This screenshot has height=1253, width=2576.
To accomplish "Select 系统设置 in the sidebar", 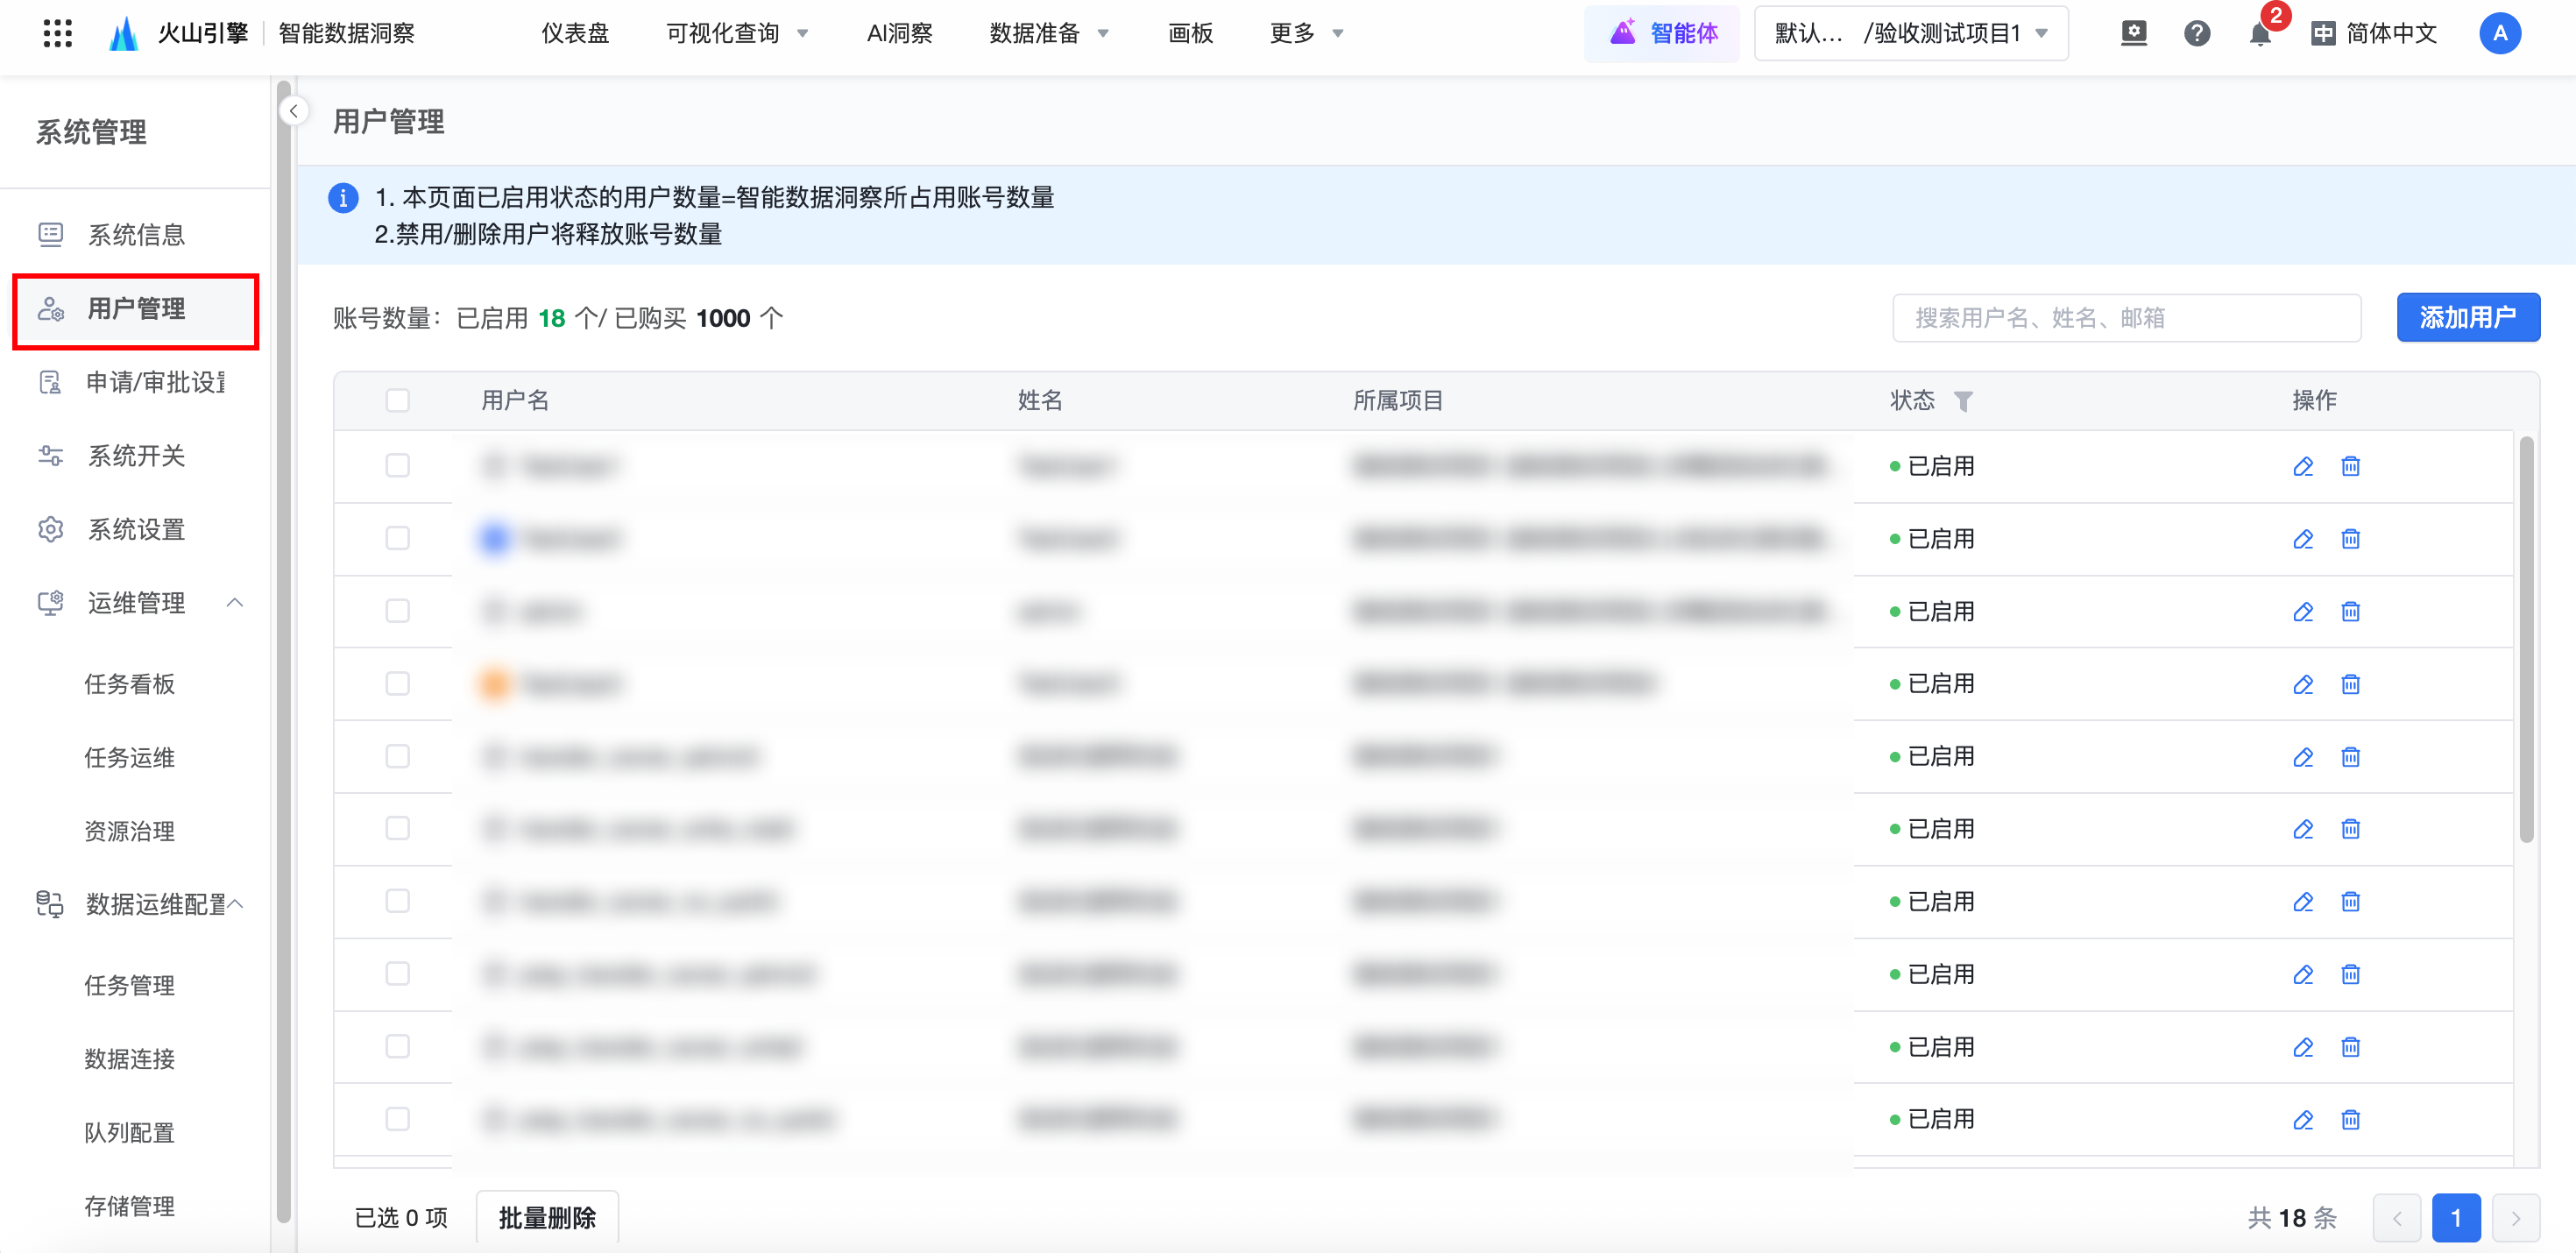I will (x=136, y=529).
